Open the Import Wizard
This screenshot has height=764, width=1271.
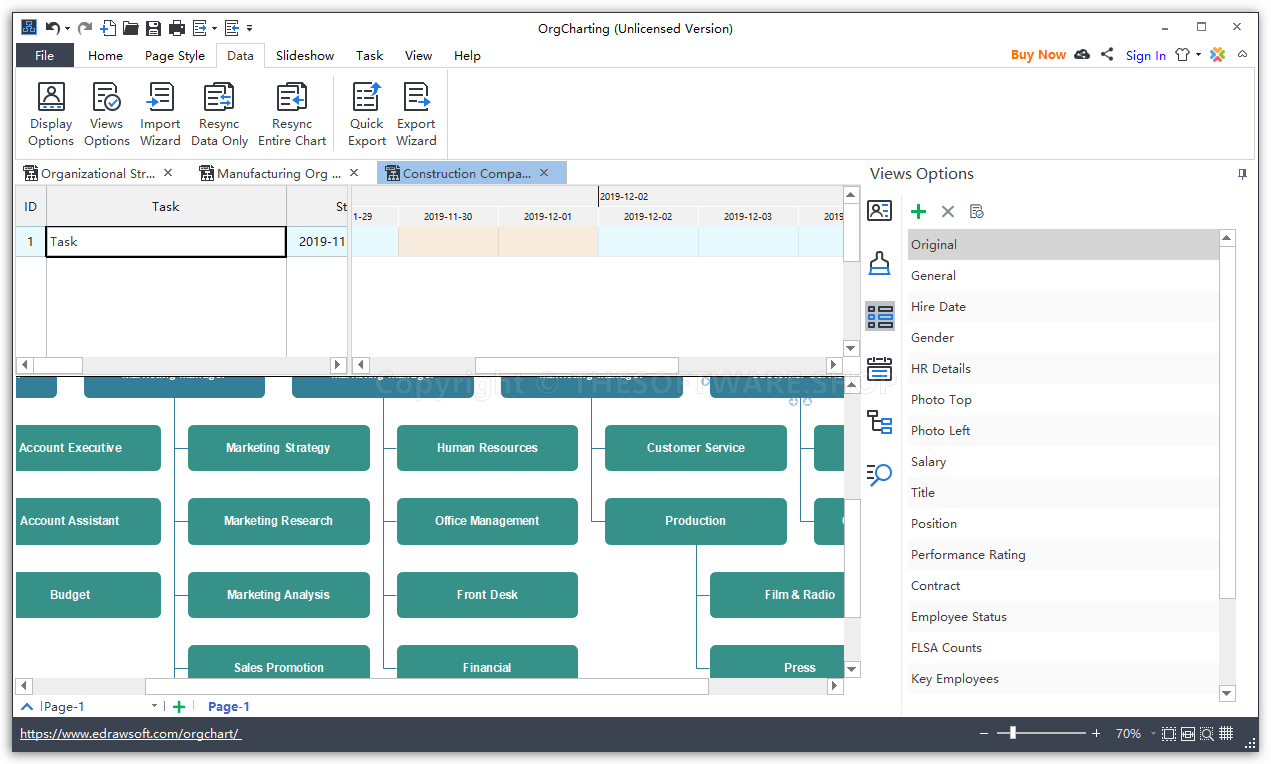click(x=160, y=112)
